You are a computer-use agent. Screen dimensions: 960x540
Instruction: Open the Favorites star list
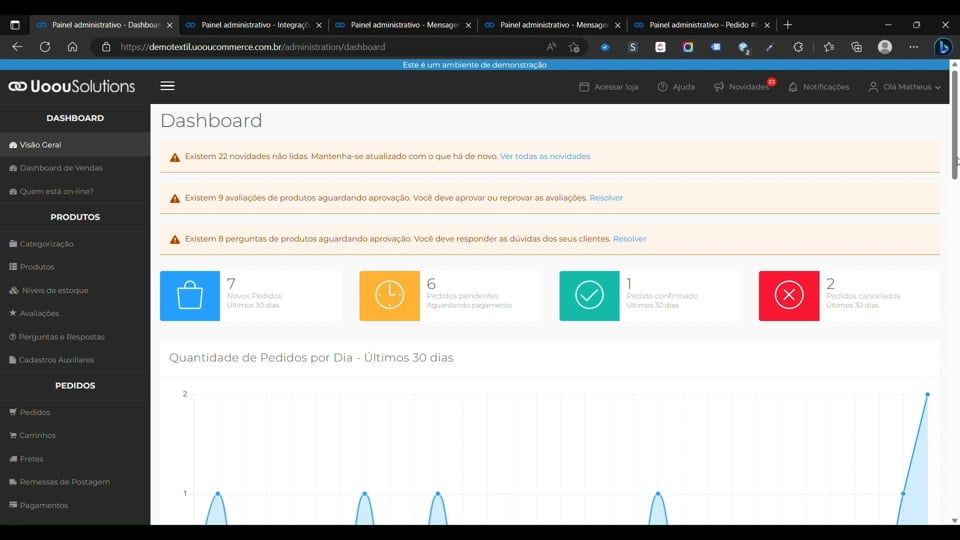point(828,47)
